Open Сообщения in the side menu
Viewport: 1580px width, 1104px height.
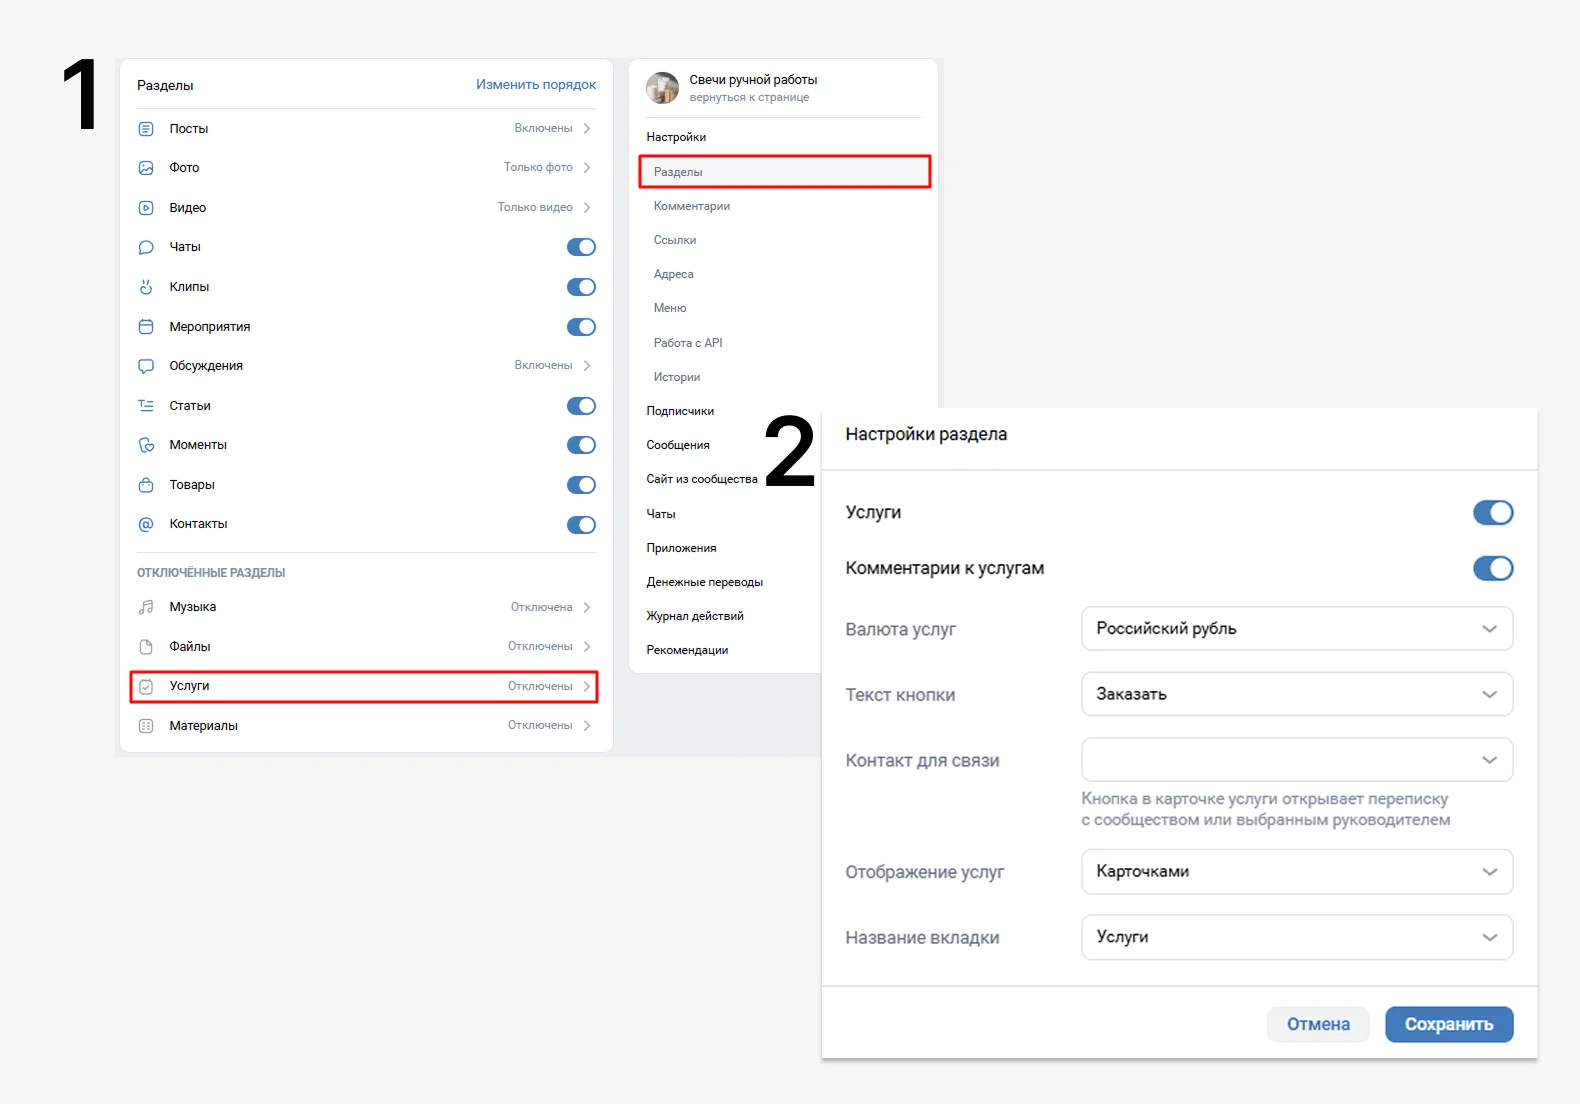pos(678,445)
